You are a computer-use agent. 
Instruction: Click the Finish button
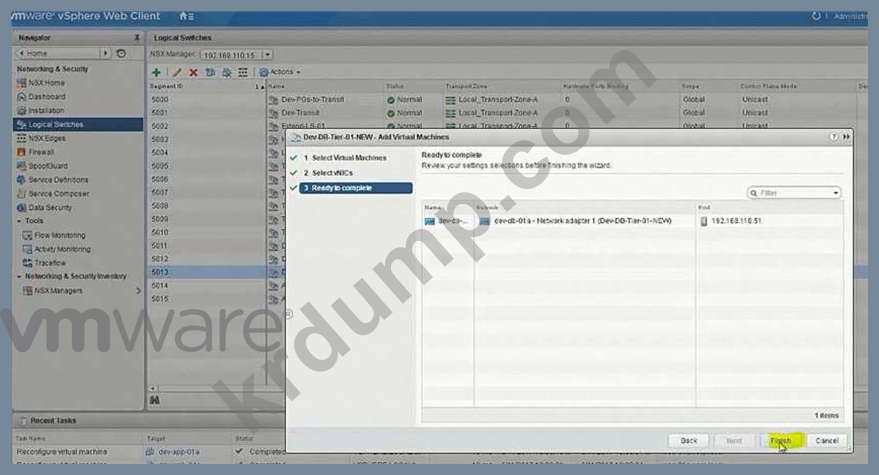click(781, 441)
